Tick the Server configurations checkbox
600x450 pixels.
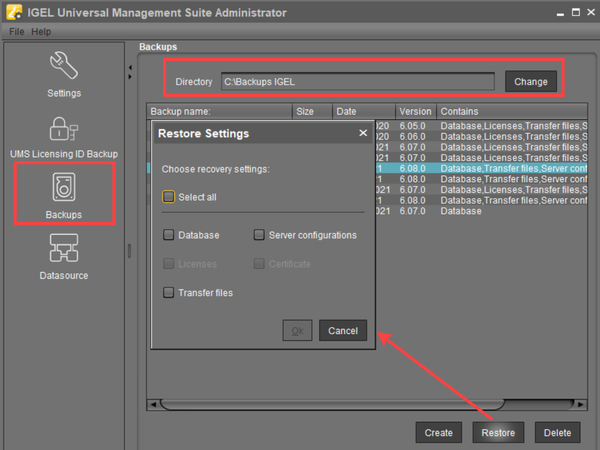[x=260, y=235]
